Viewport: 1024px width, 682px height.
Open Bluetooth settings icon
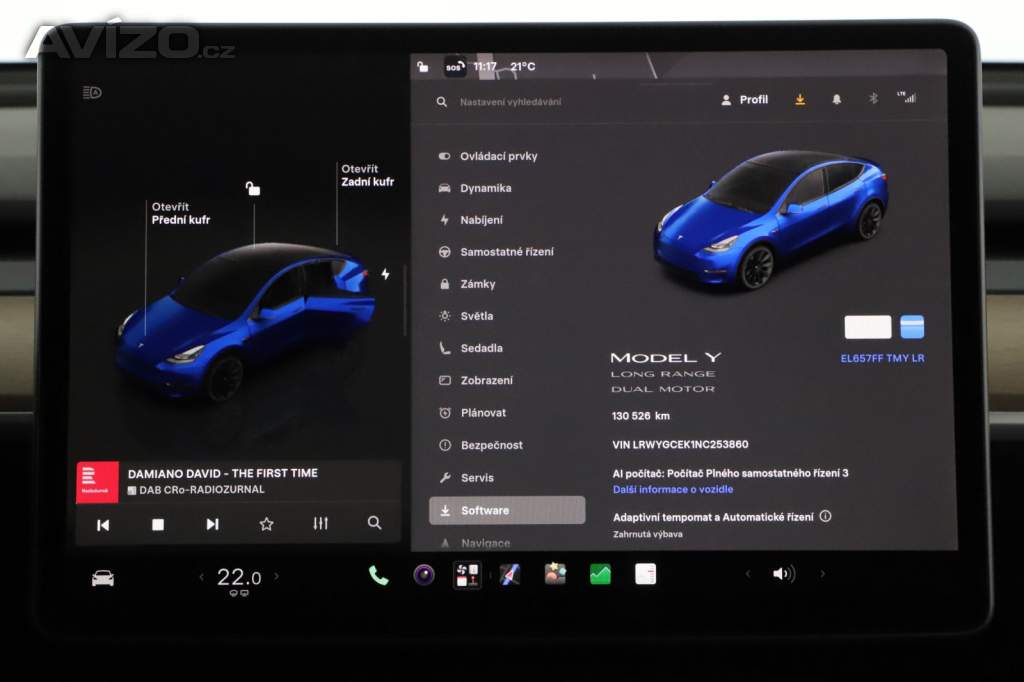click(x=873, y=99)
